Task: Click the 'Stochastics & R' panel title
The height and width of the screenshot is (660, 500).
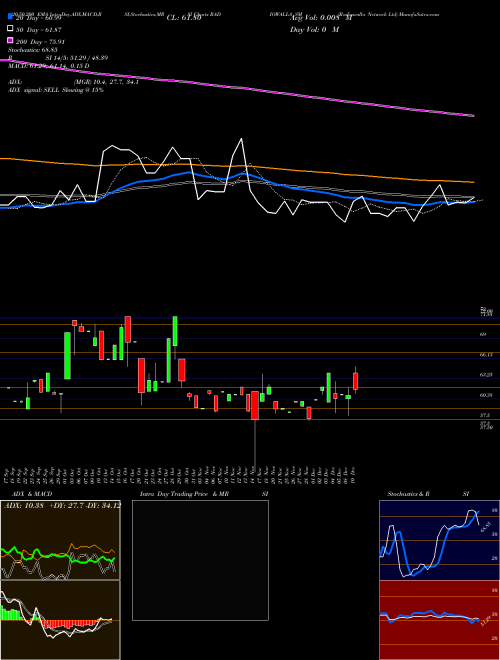Action: point(408,494)
